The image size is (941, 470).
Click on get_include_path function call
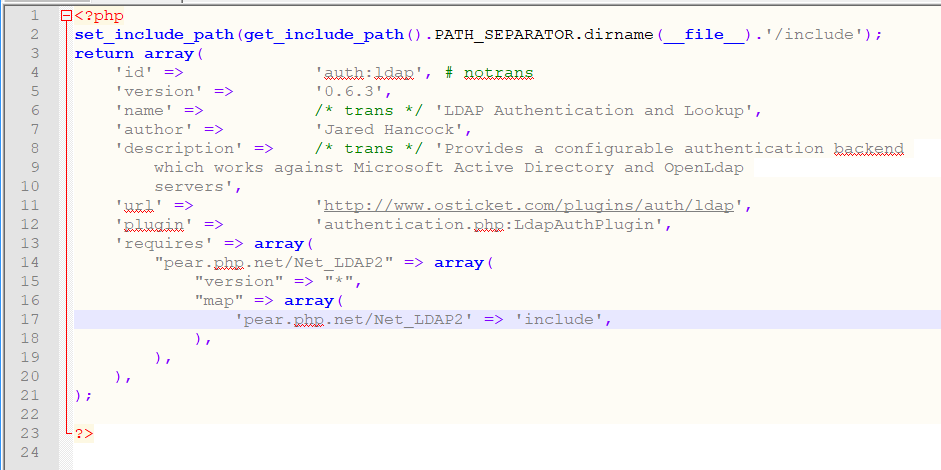tap(324, 35)
